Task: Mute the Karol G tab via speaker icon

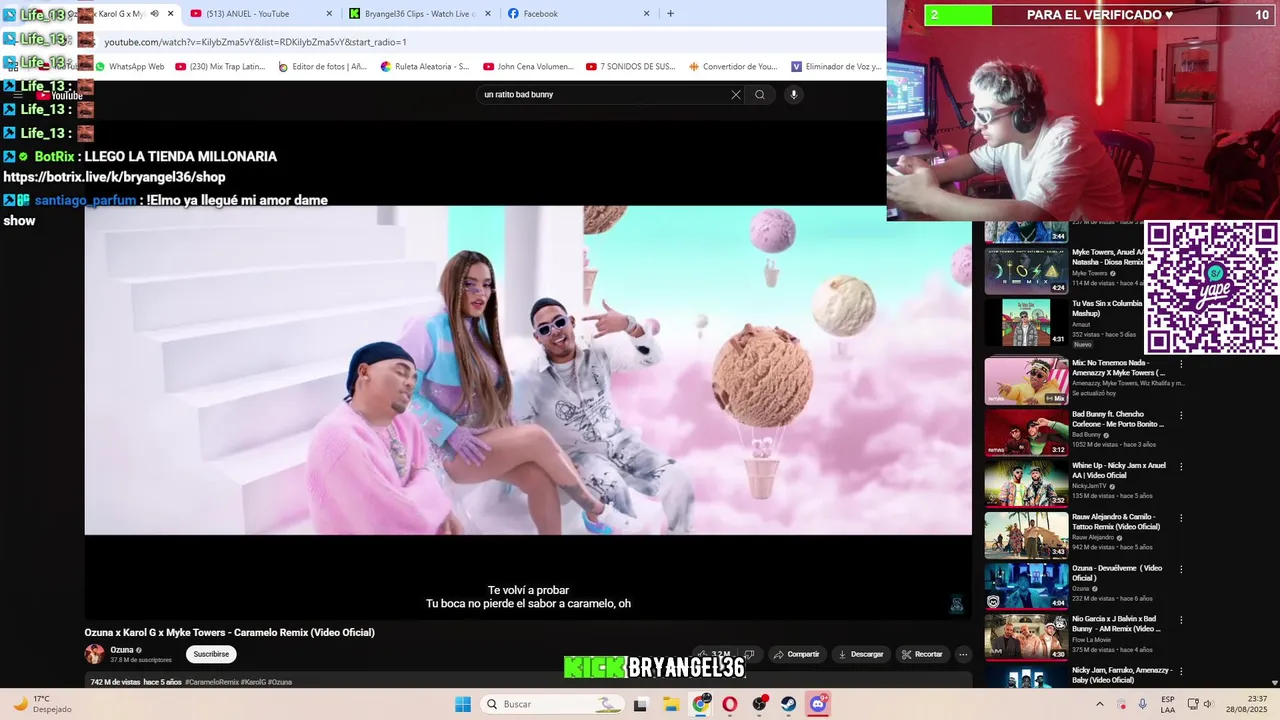Action: [x=154, y=14]
